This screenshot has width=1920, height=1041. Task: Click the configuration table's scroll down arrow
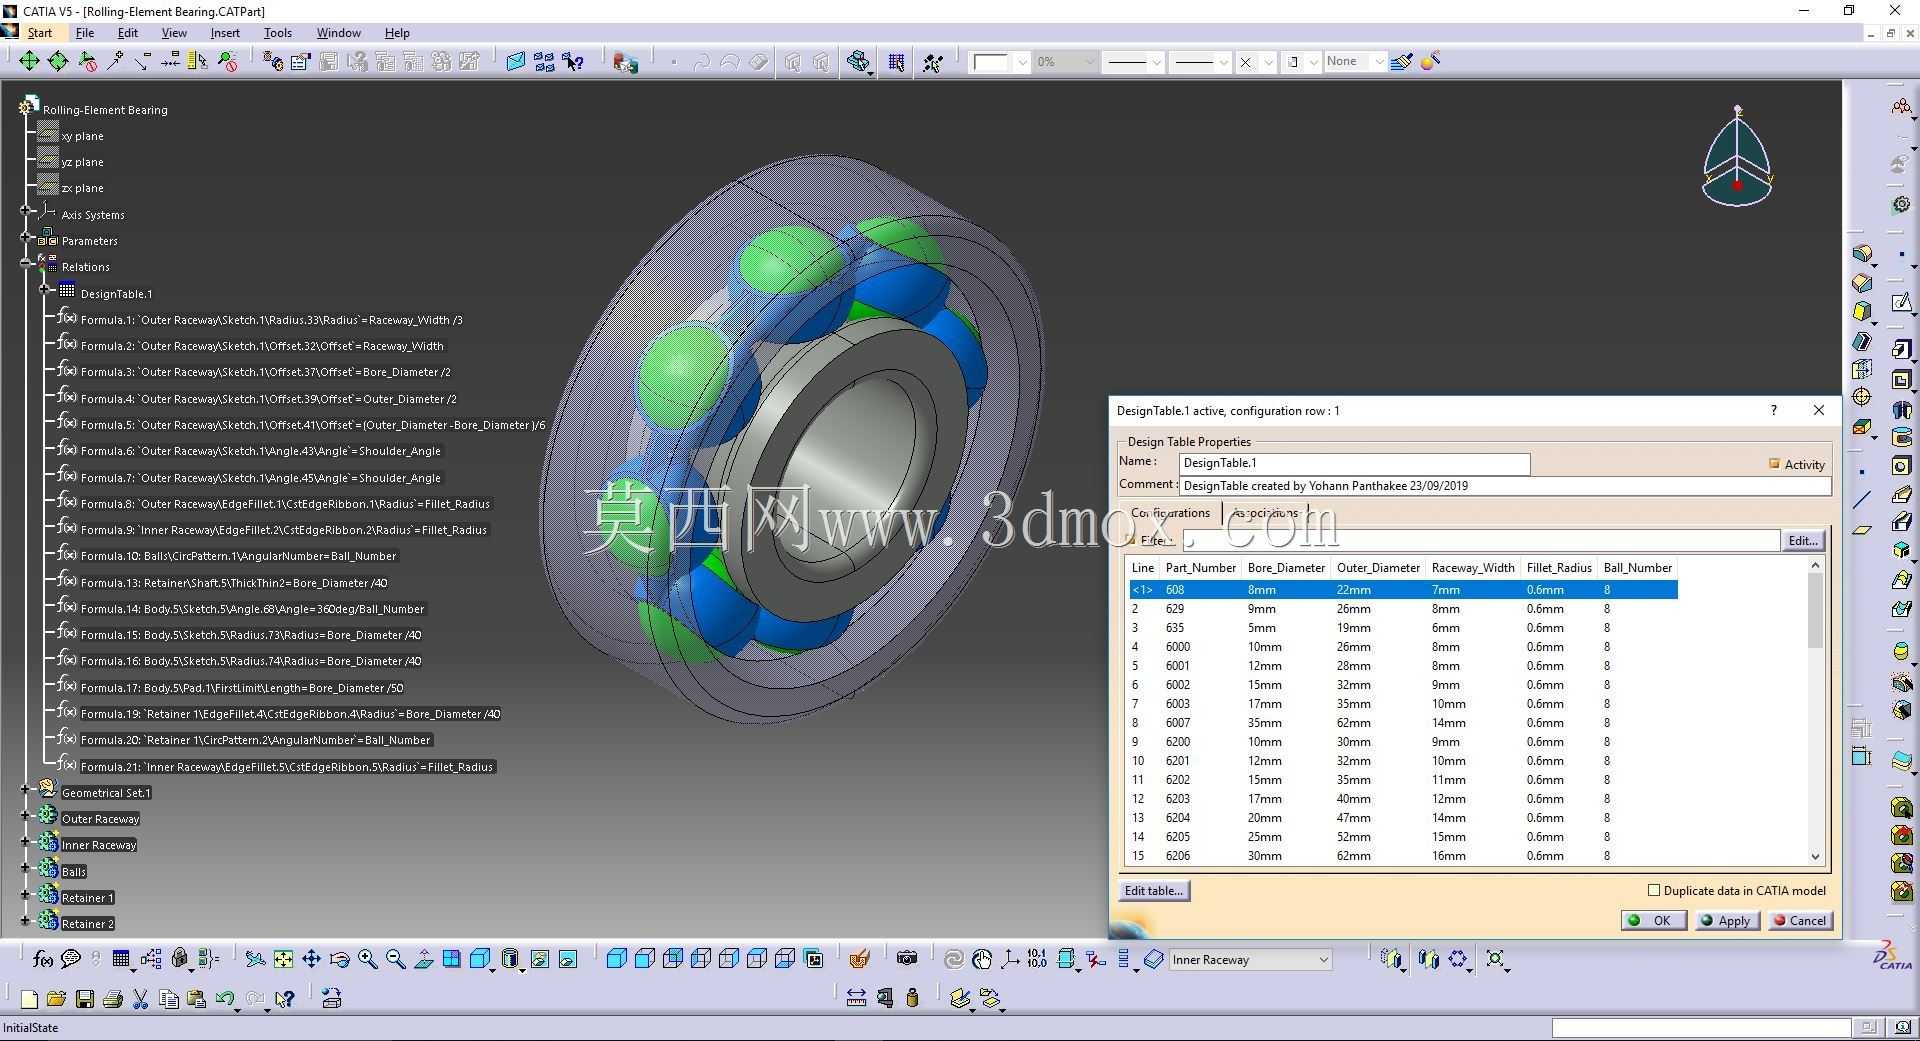[x=1815, y=857]
